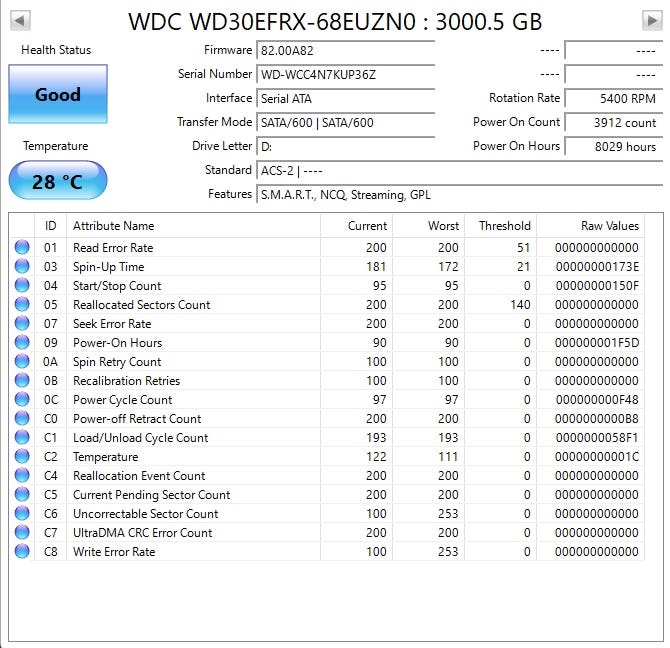Screen dimensions: 670x648
Task: Select Reallocation Event Count attribute name
Action: (x=139, y=476)
